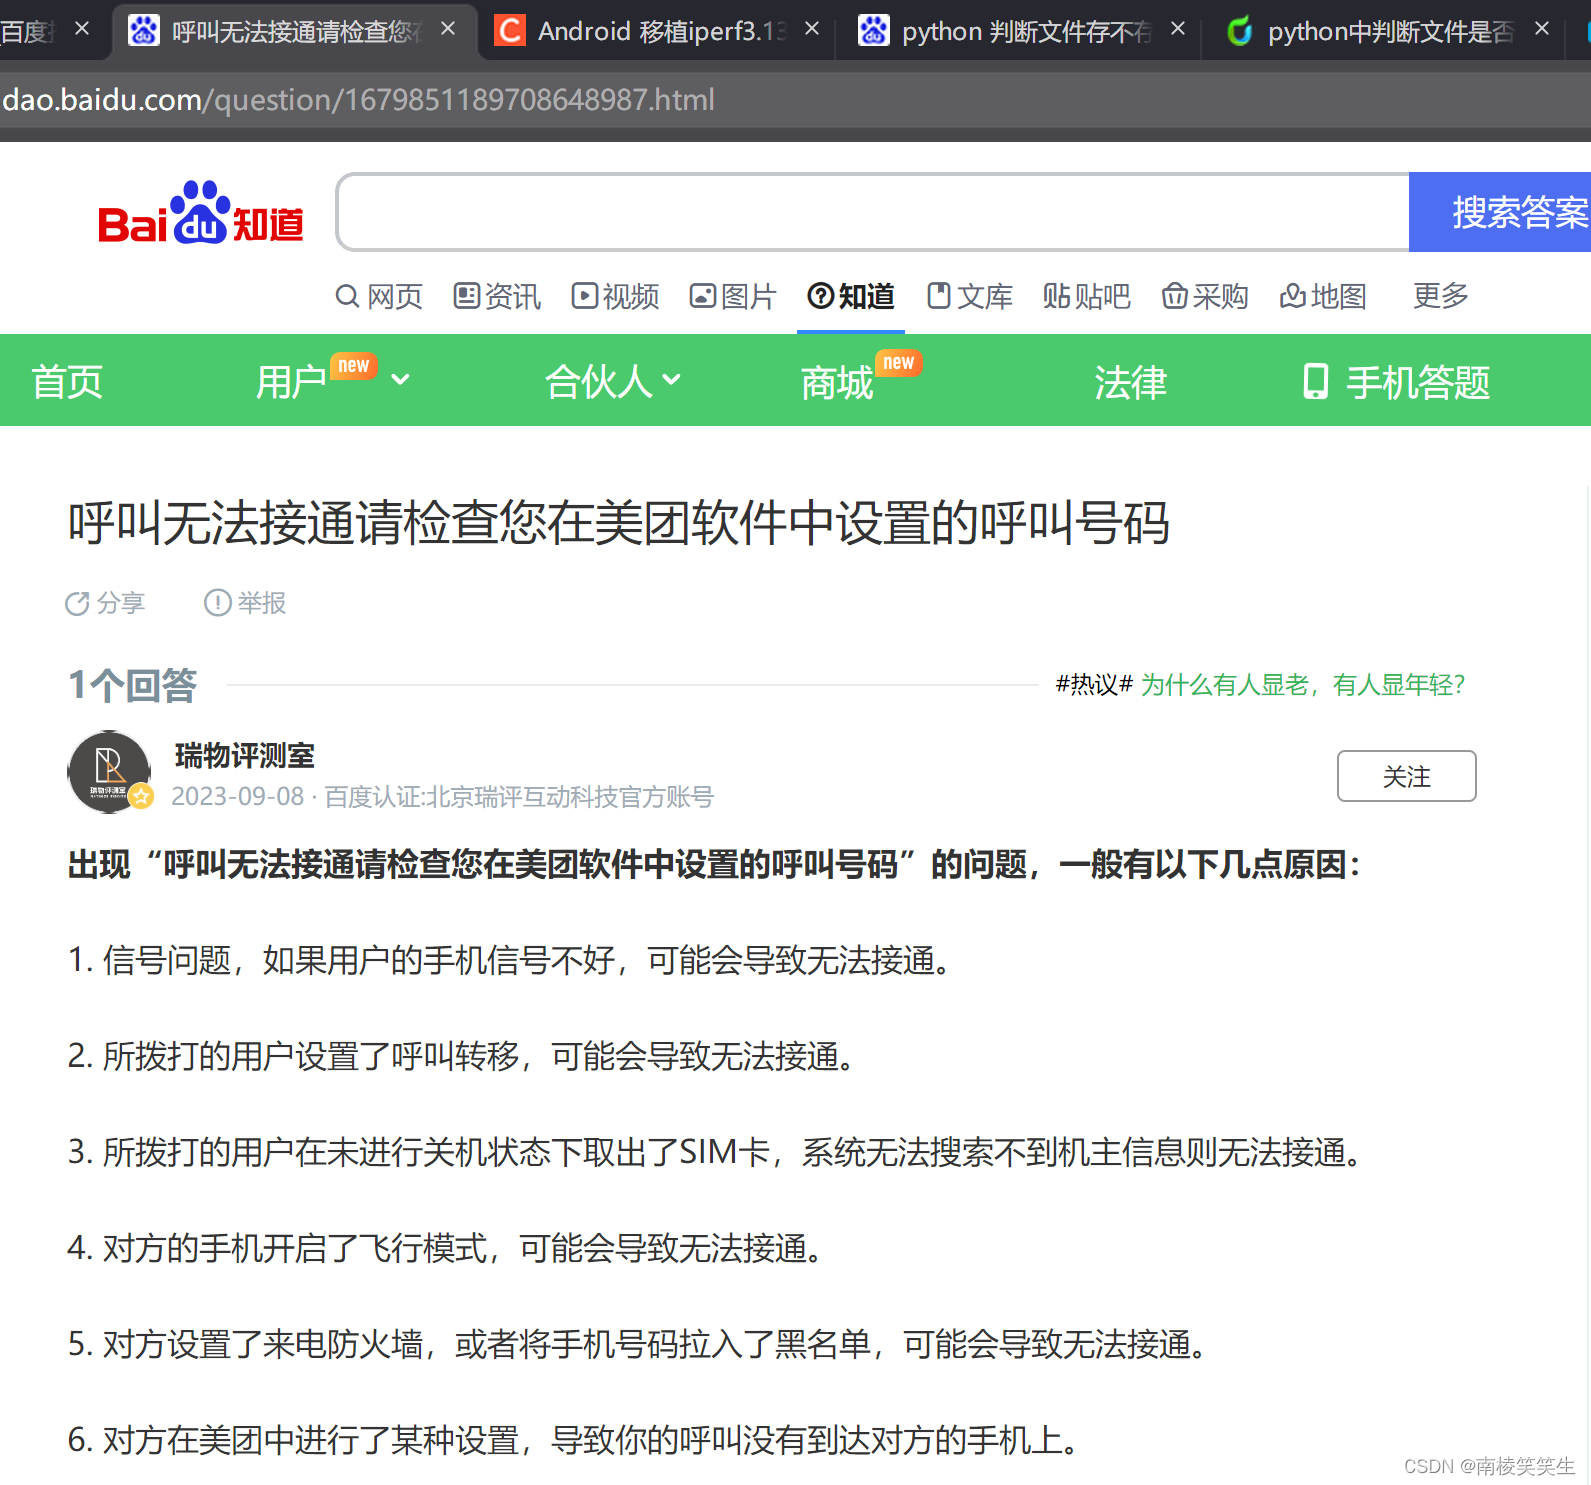Close the 呼叫无法接通 browser tab

(x=448, y=29)
